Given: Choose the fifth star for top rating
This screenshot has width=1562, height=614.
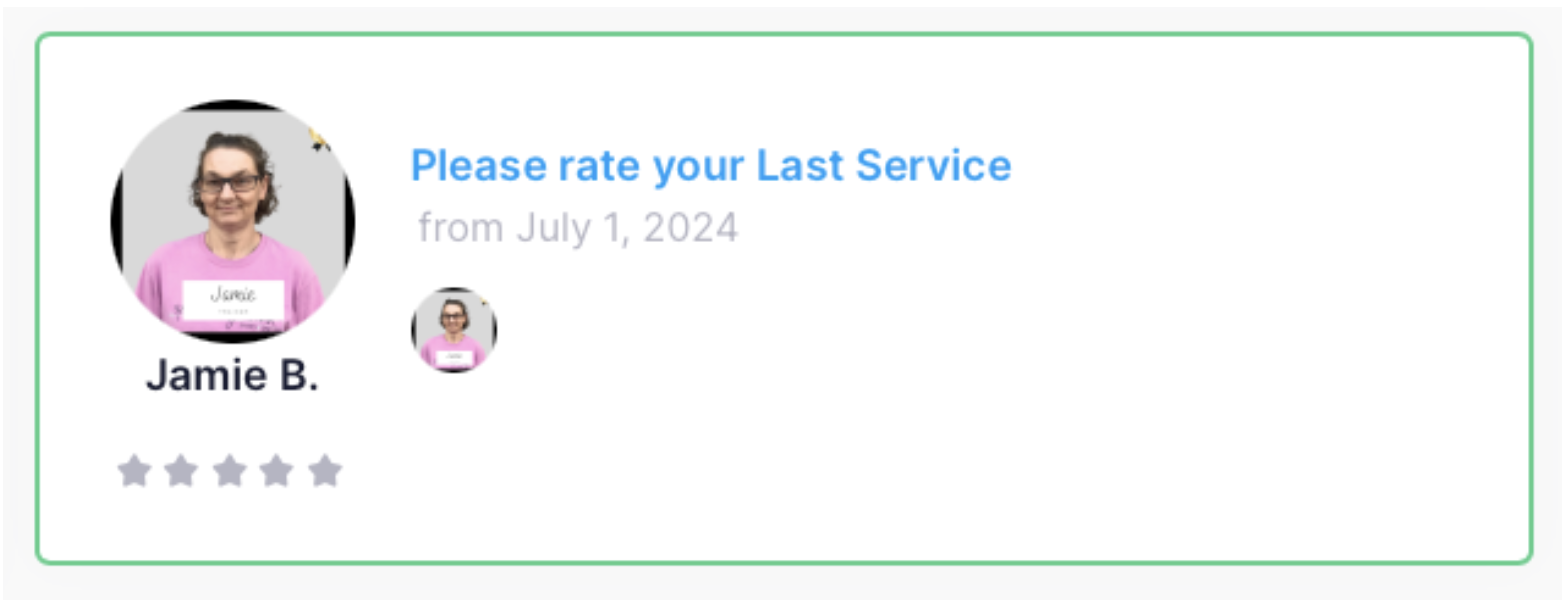Looking at the screenshot, I should 324,470.
